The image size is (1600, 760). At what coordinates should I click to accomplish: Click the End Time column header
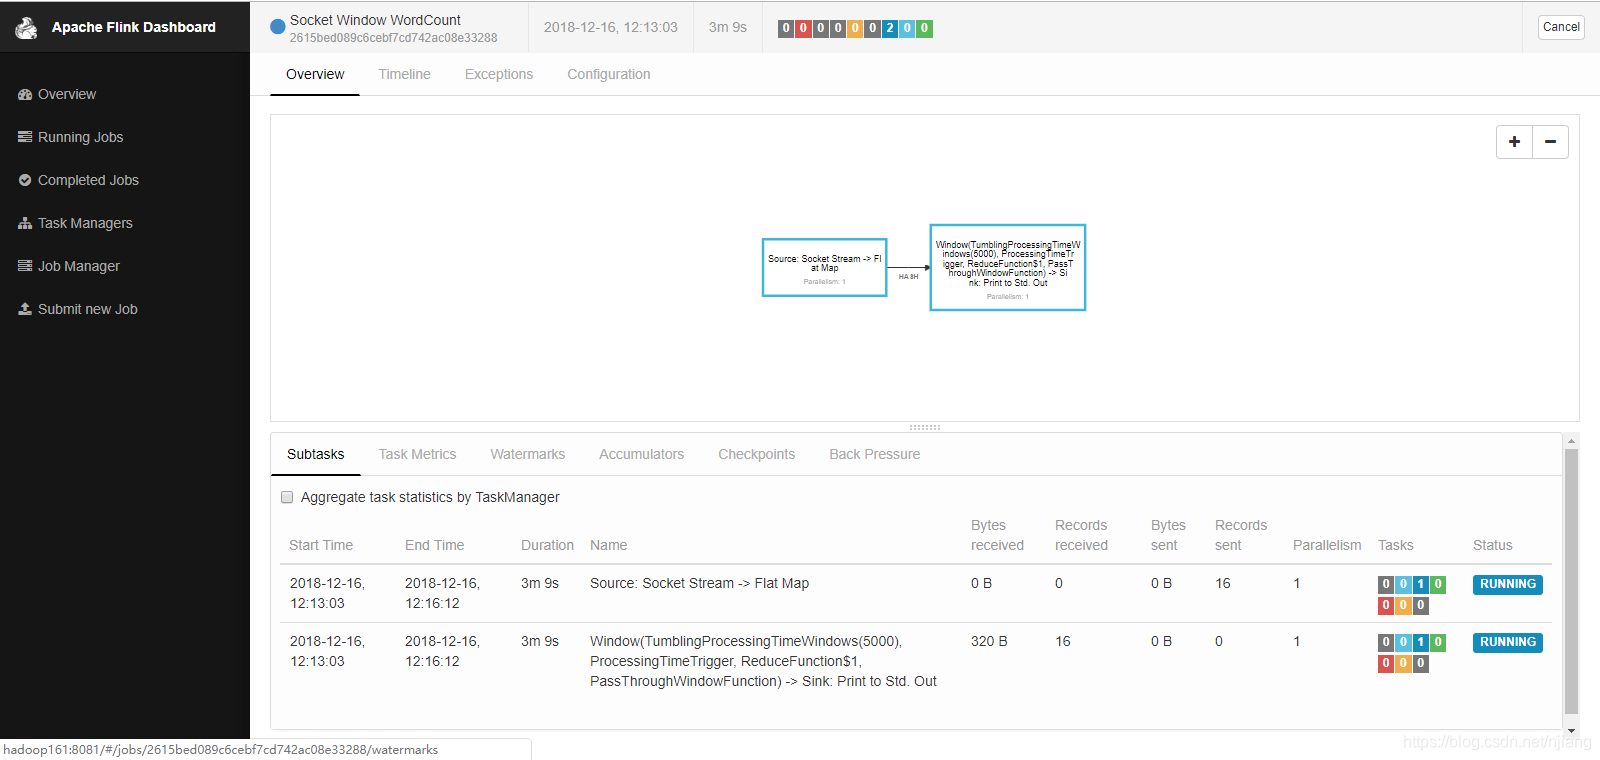tap(435, 545)
